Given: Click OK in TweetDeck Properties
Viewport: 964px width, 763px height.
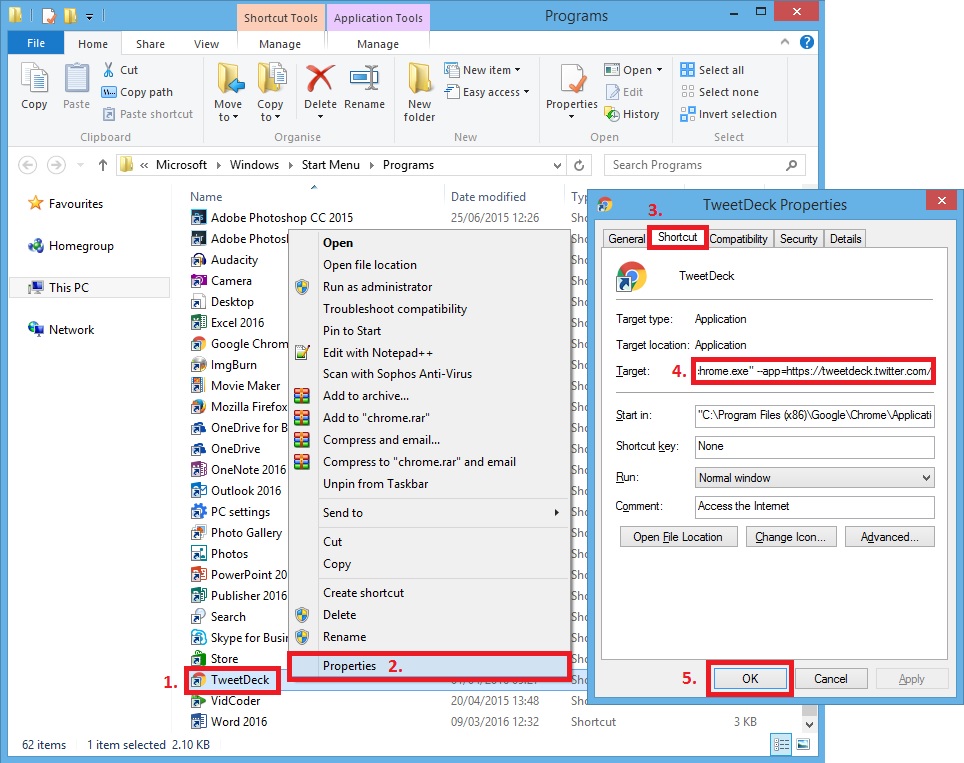Looking at the screenshot, I should point(749,678).
